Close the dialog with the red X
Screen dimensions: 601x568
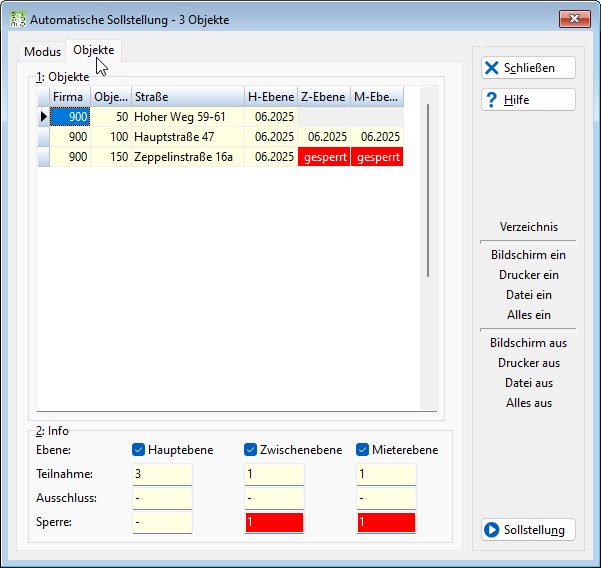pos(574,19)
